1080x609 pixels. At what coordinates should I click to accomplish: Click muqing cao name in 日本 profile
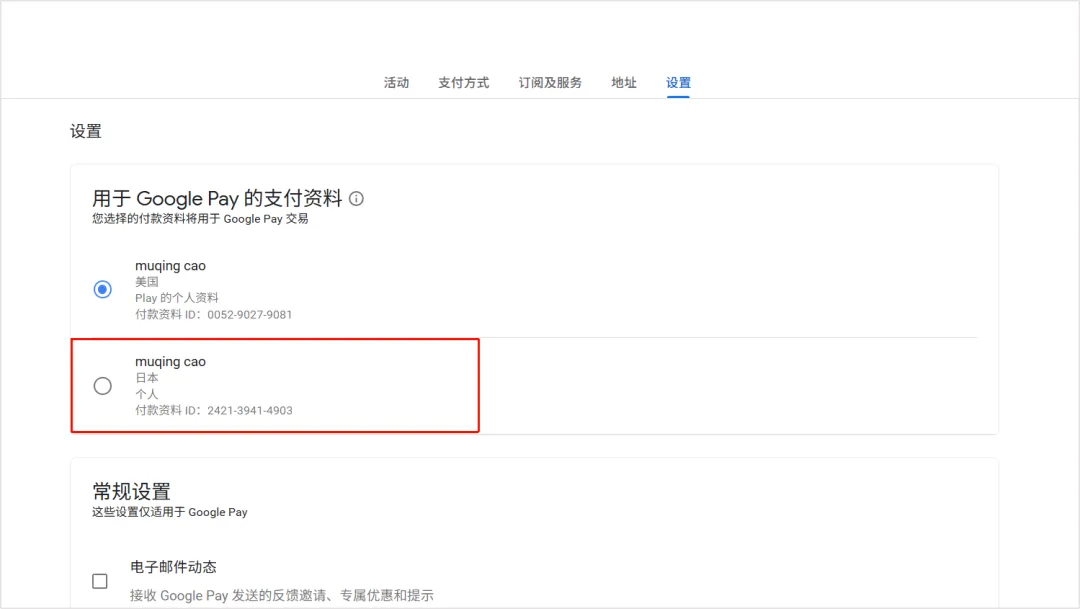(170, 362)
